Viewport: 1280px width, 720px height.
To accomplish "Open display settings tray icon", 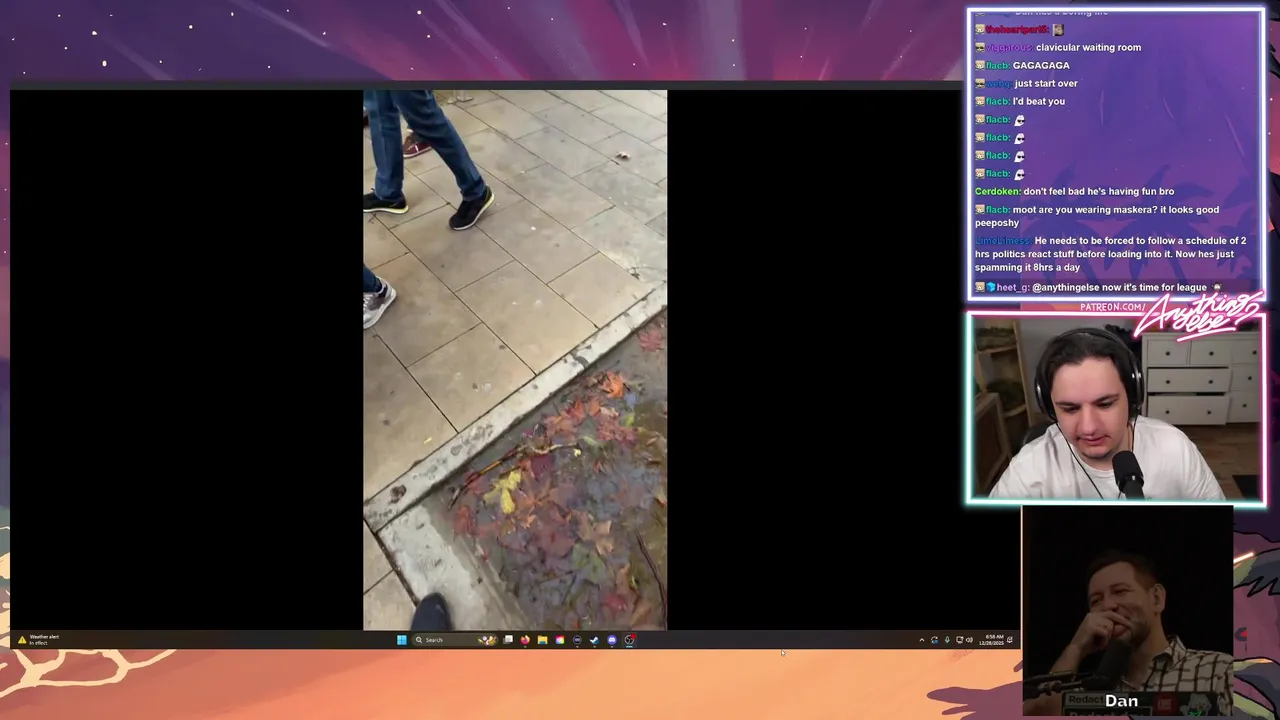I will click(x=959, y=640).
